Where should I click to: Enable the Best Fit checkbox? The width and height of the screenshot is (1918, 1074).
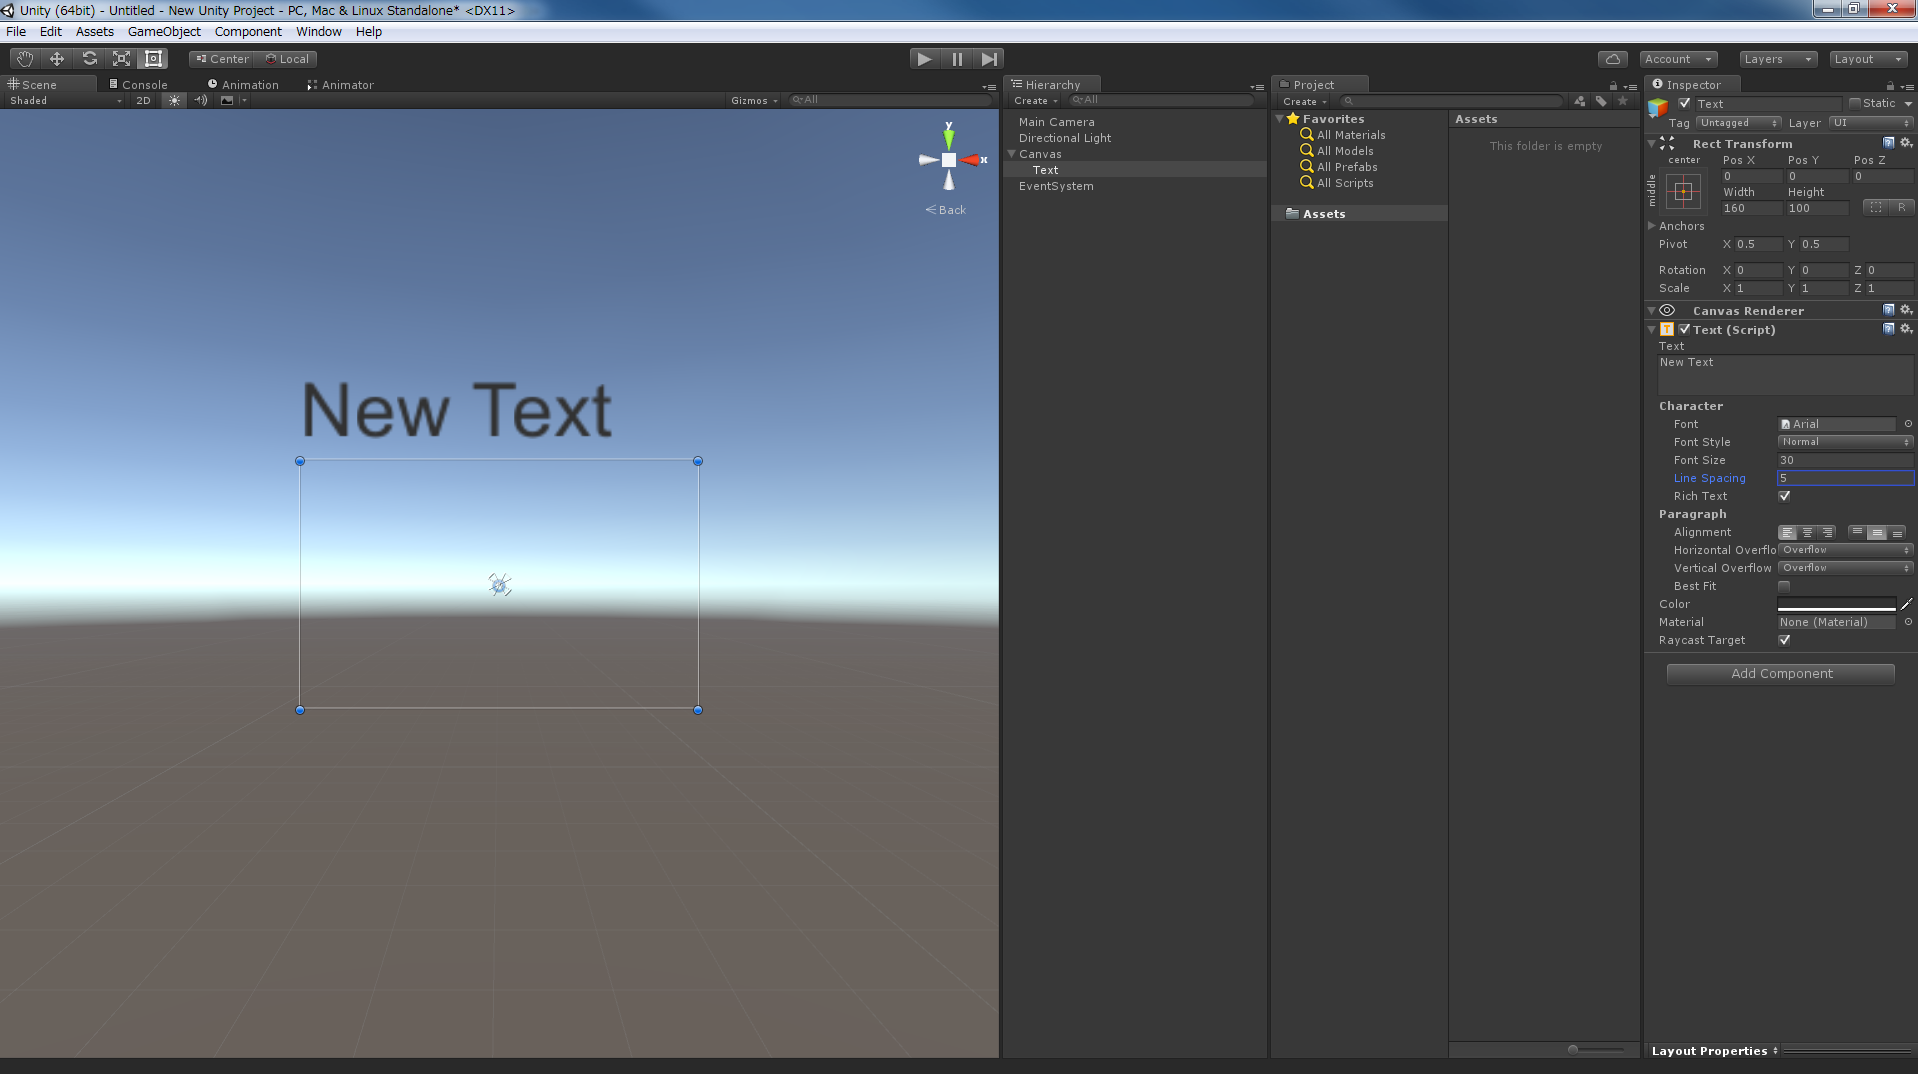click(x=1785, y=586)
